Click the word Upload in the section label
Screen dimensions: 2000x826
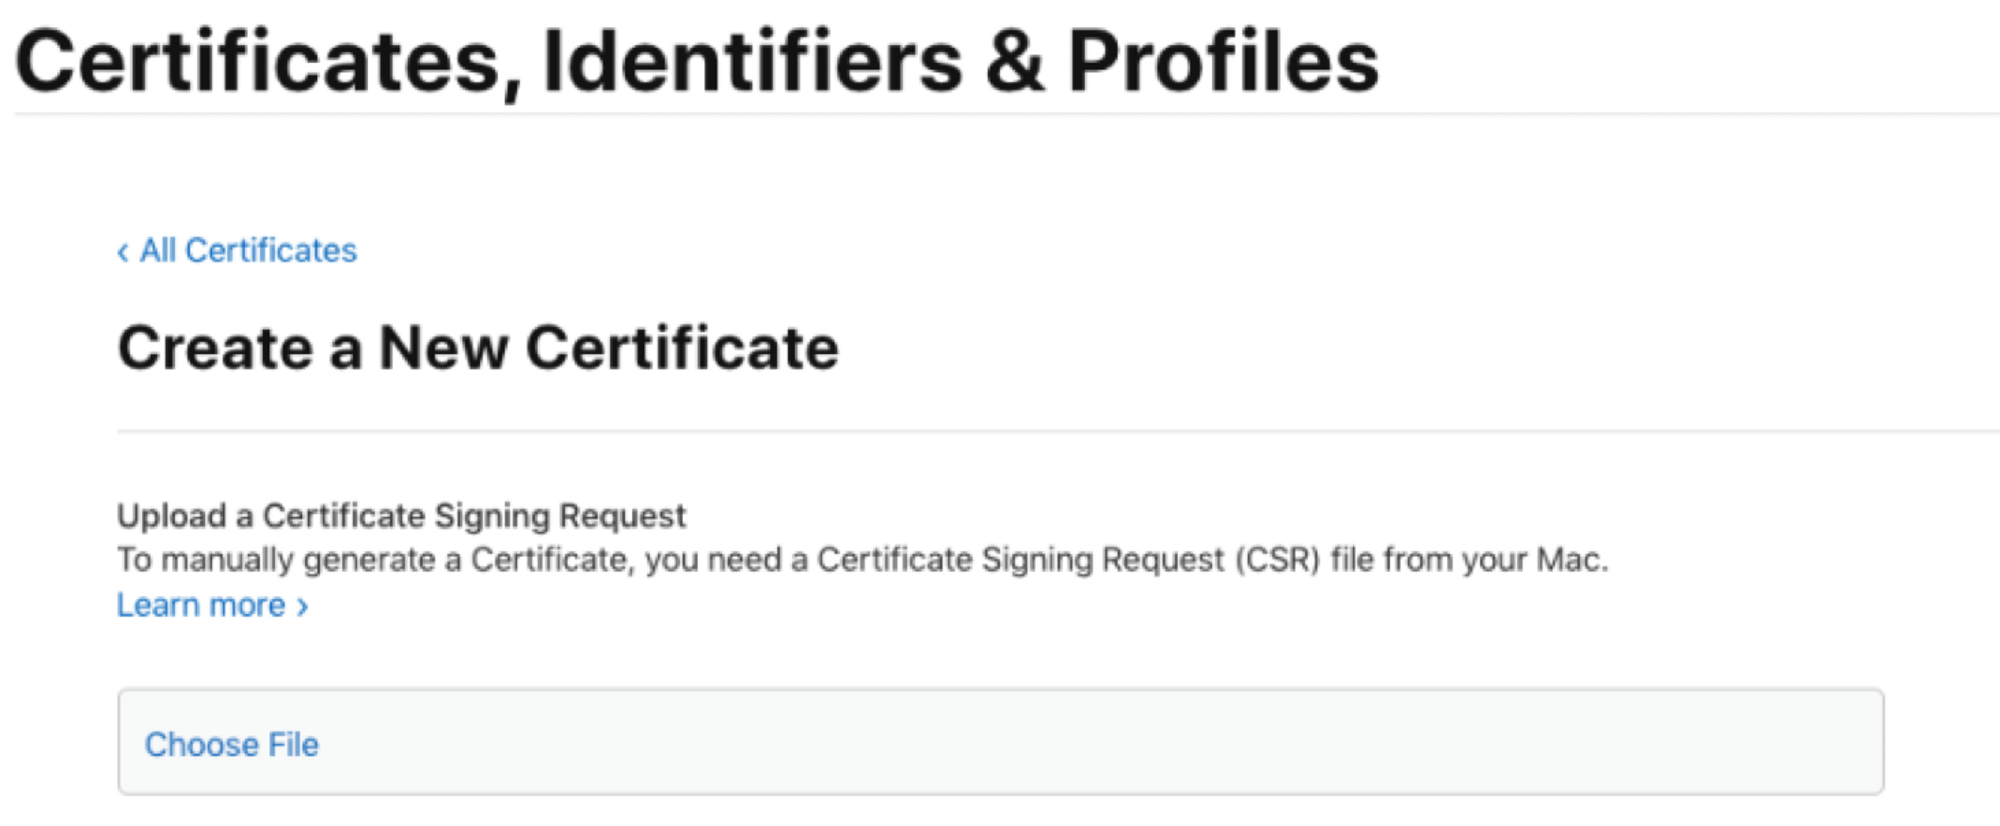[x=172, y=516]
